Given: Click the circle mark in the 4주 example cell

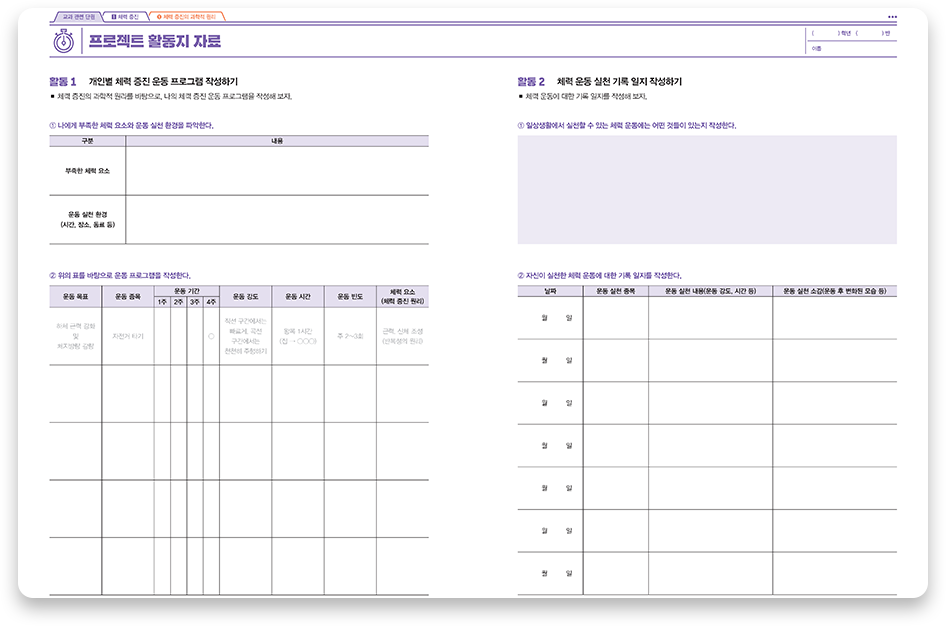Looking at the screenshot, I should (211, 336).
